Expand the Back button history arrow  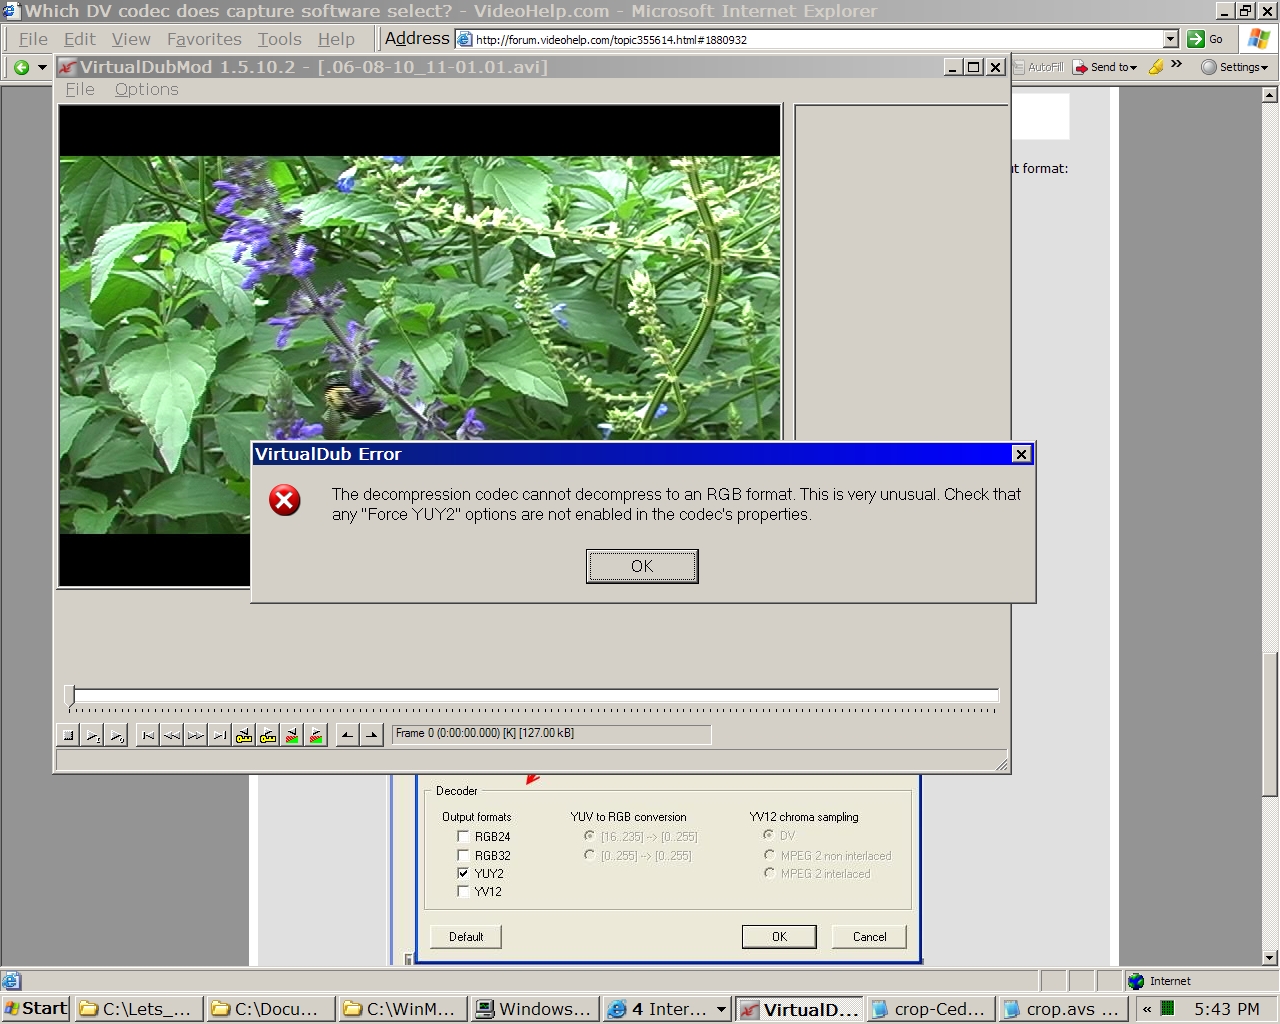[42, 67]
